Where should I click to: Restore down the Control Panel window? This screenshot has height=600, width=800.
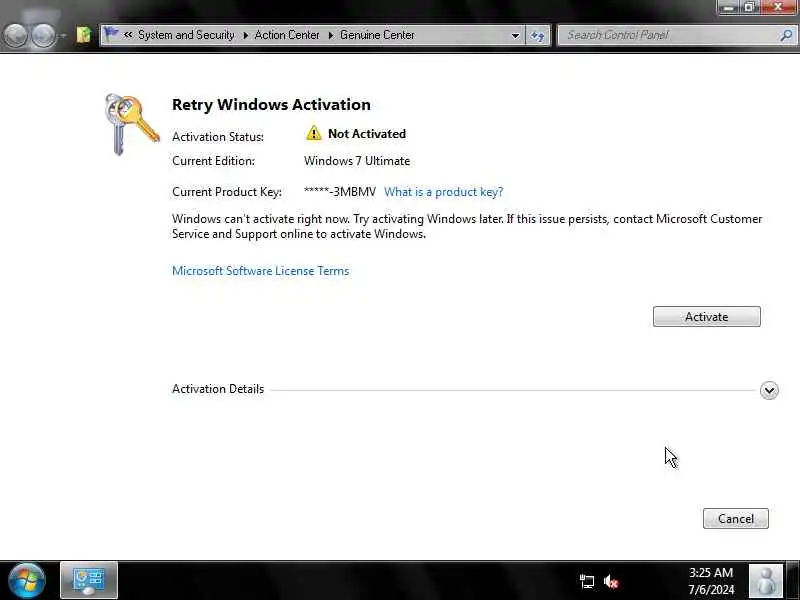coord(749,7)
